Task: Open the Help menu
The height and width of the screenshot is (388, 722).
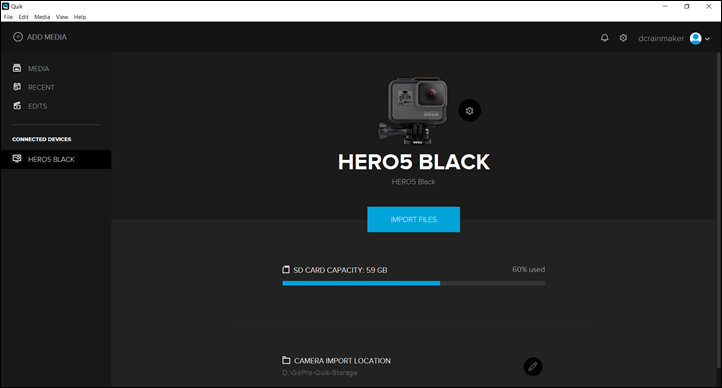Action: pyautogui.click(x=80, y=17)
